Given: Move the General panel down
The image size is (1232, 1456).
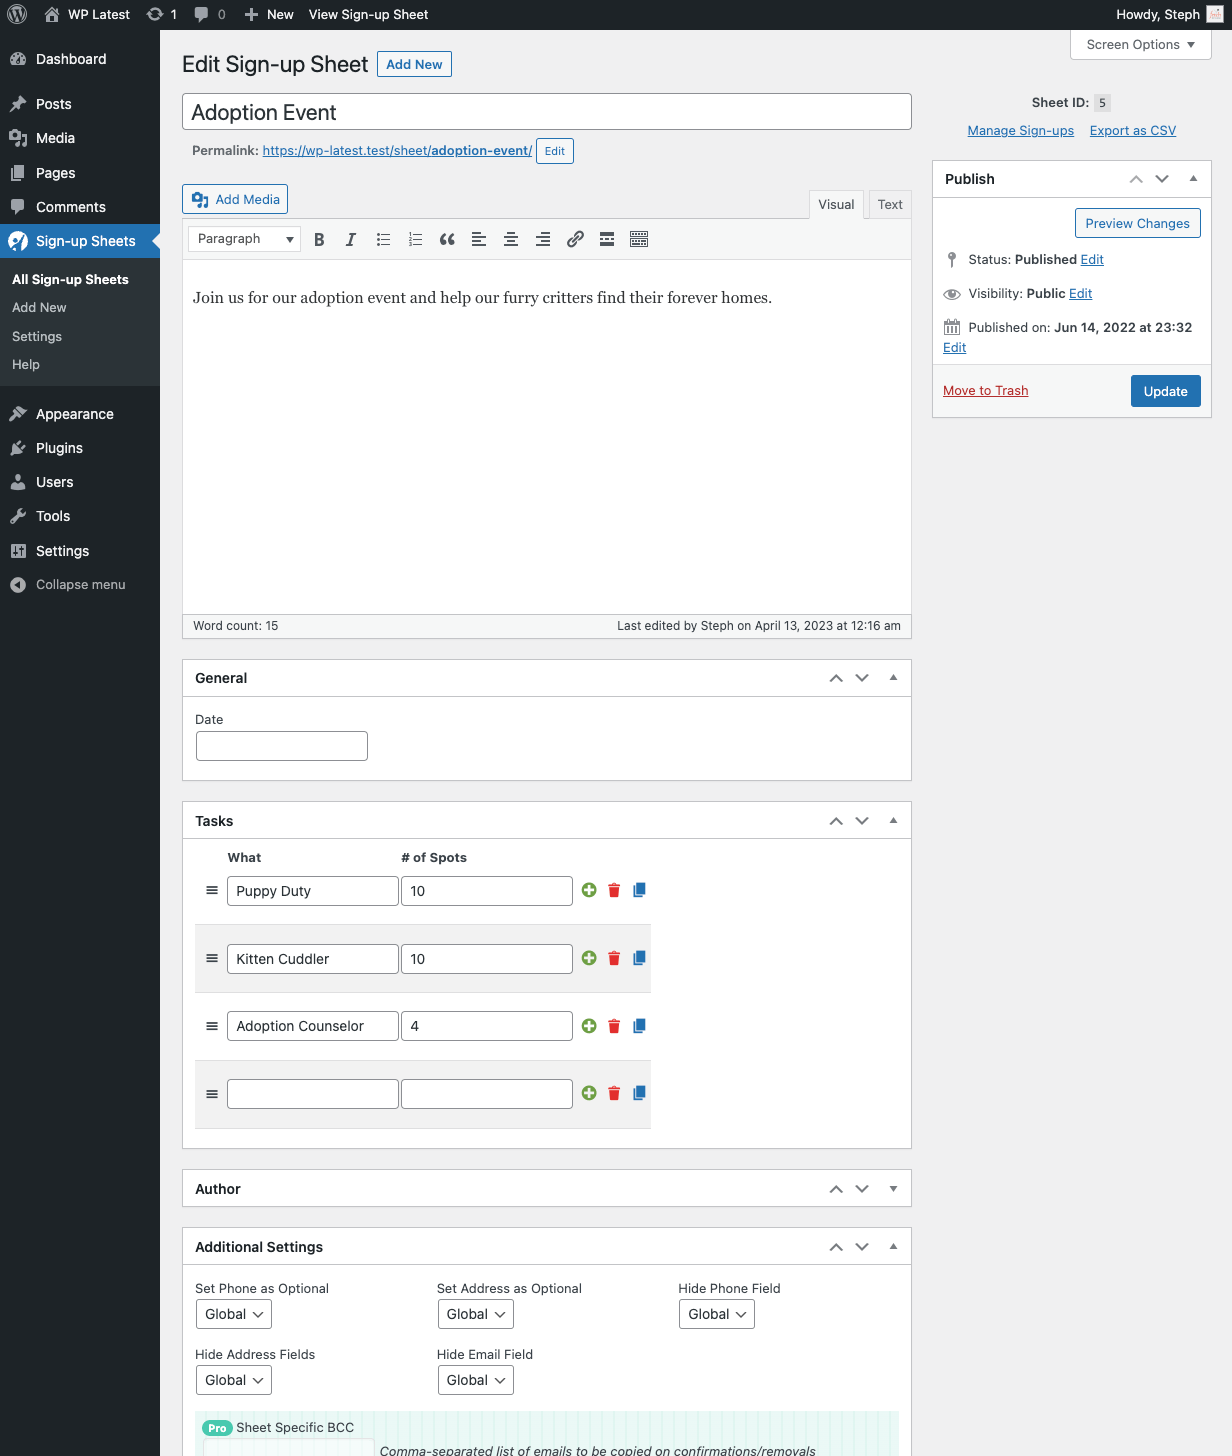Looking at the screenshot, I should point(862,678).
